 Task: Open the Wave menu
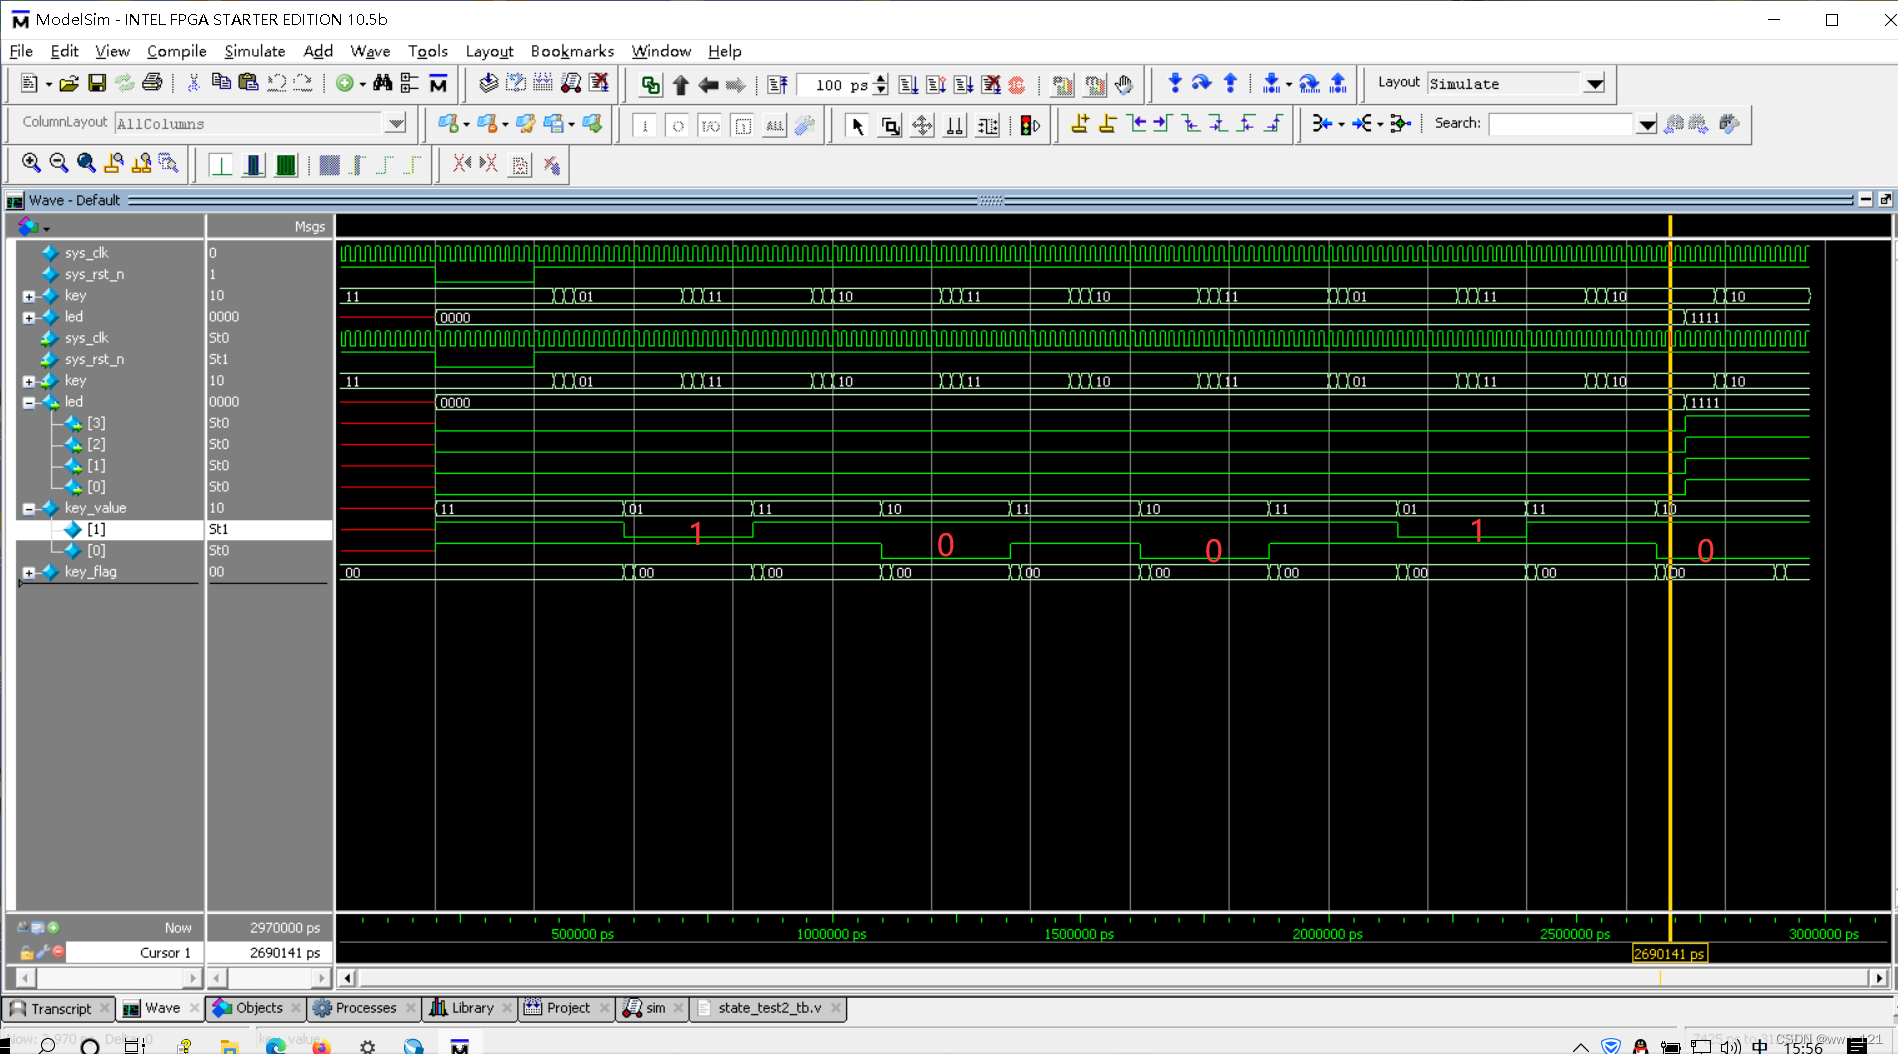pos(370,51)
